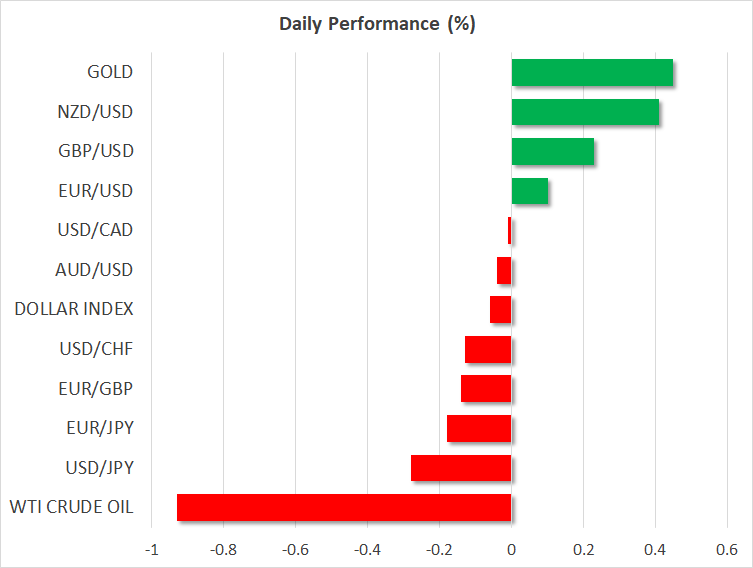Screen dimensions: 753x568
Task: Click the USD/CAD axis label
Action: (x=95, y=230)
